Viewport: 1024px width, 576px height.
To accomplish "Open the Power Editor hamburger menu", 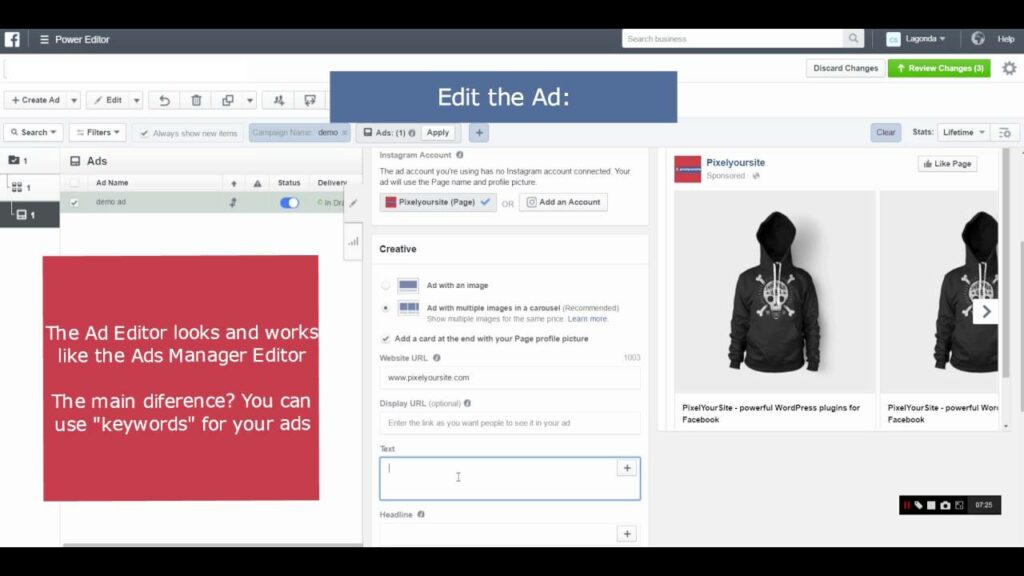I will point(44,39).
